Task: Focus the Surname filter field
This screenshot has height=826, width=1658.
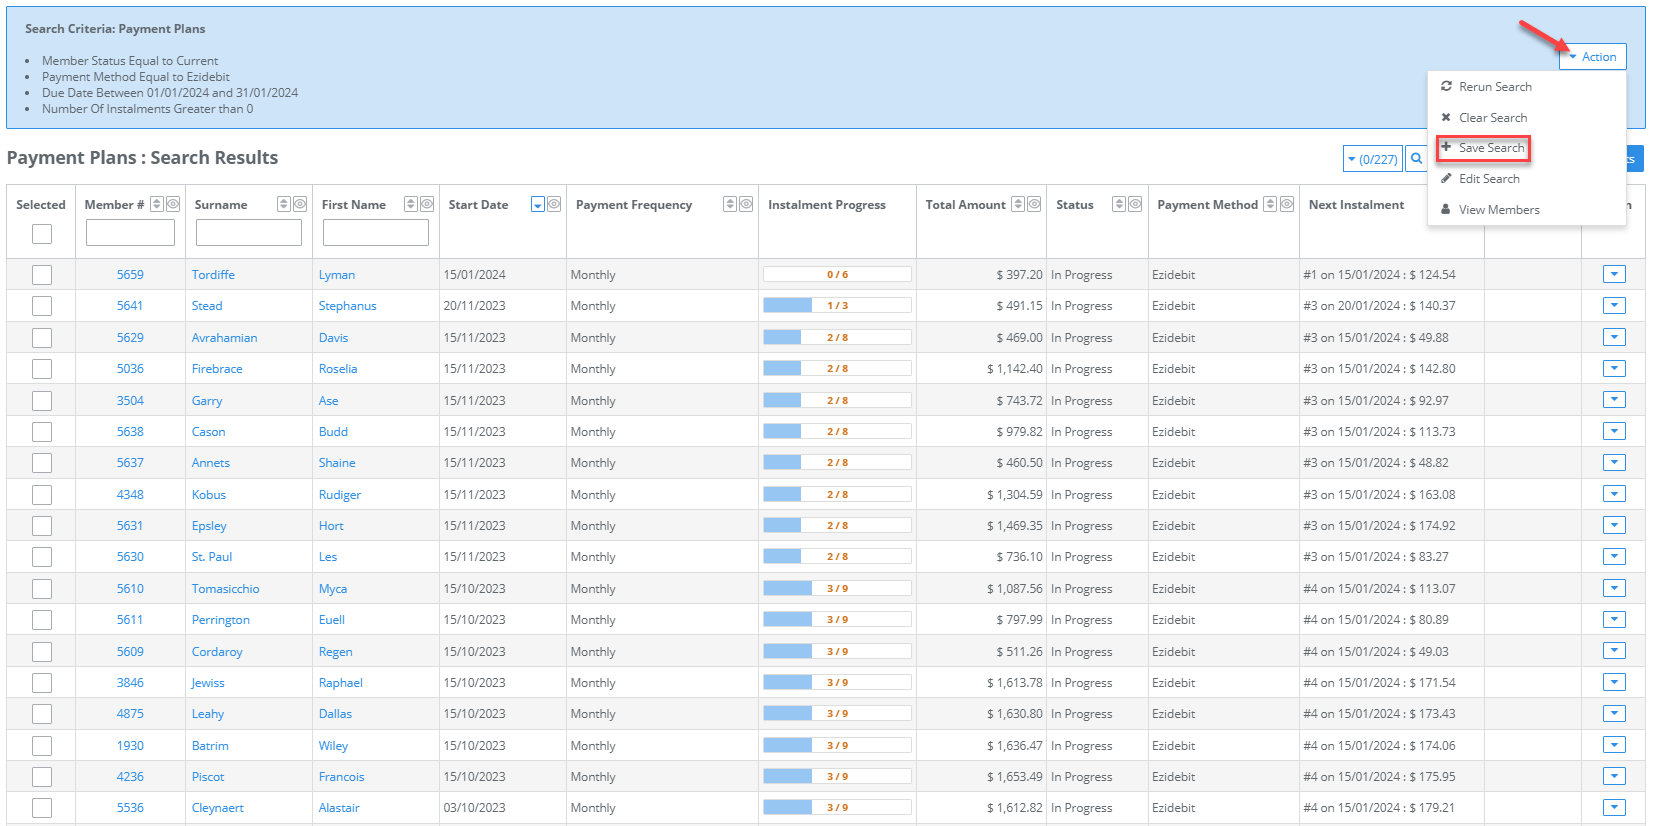Action: [249, 233]
